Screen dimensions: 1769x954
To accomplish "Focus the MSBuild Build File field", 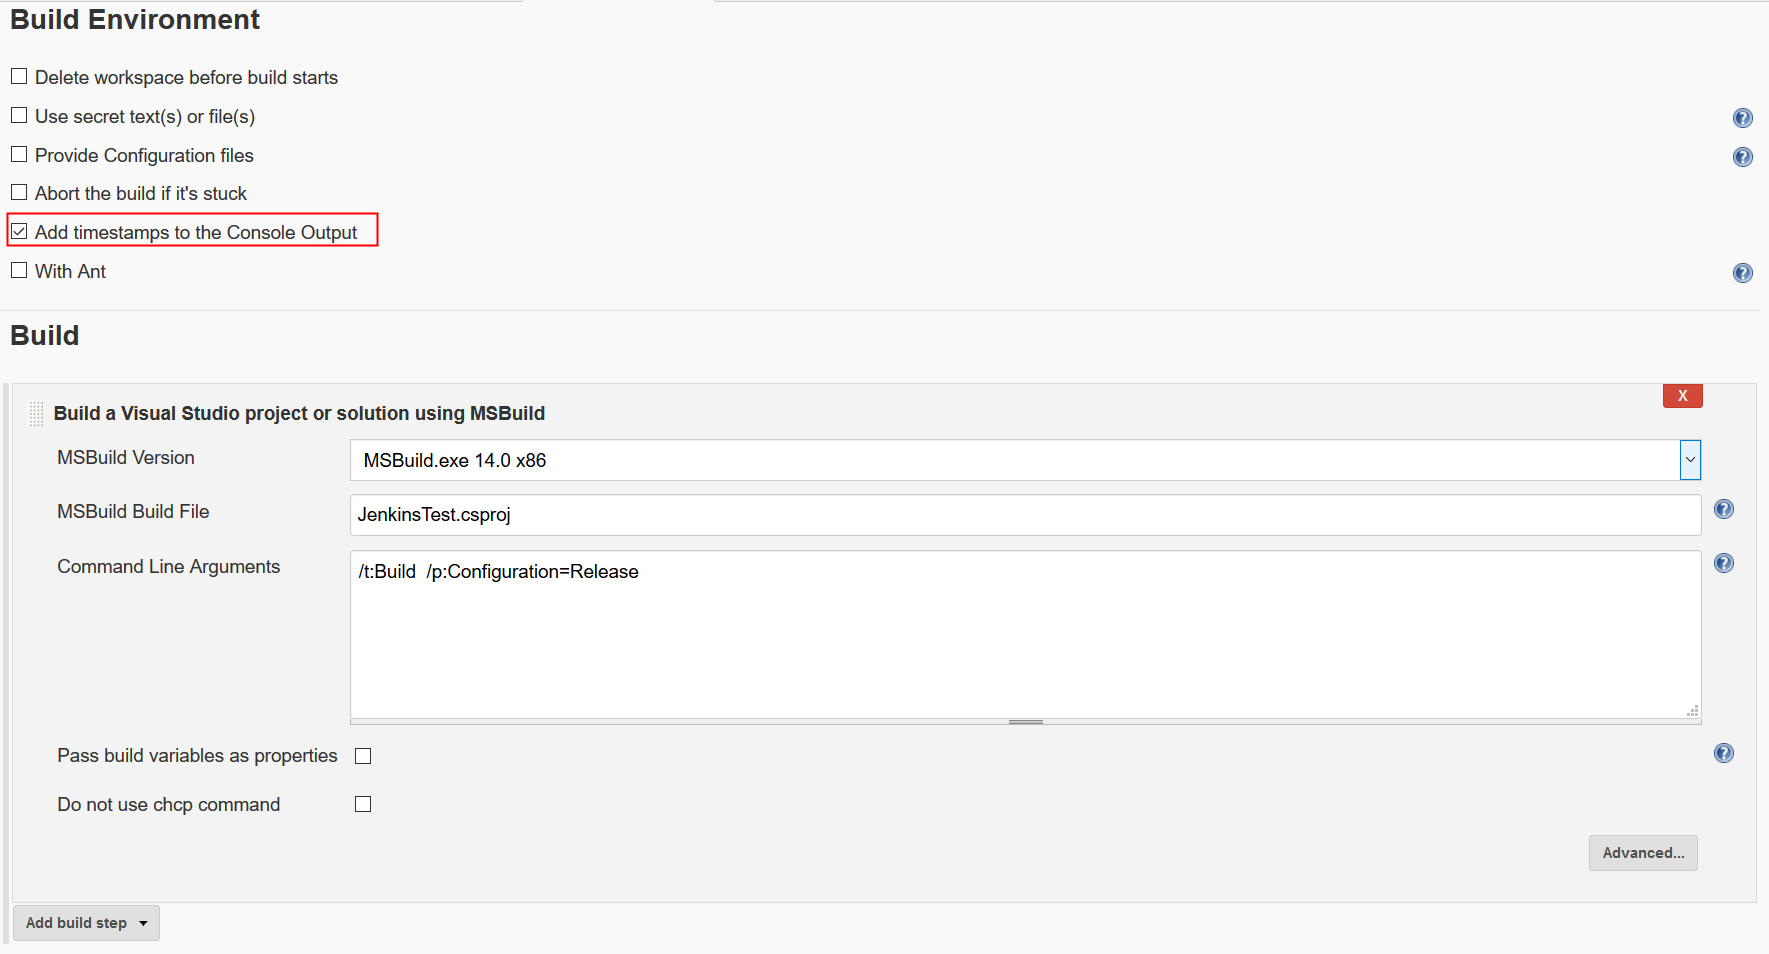I will [x=1025, y=515].
